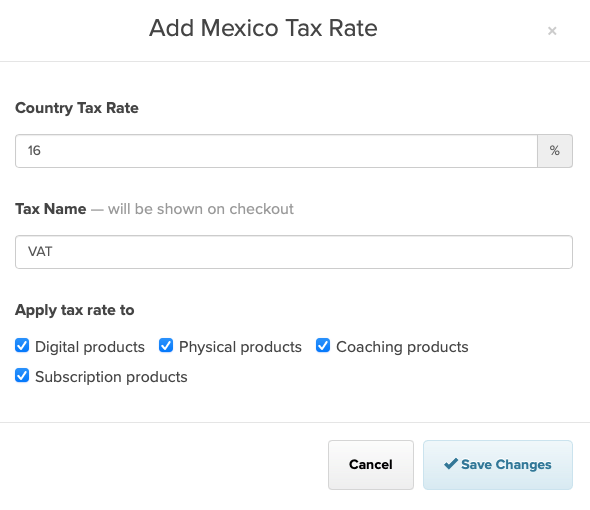The height and width of the screenshot is (510, 590).
Task: Uncheck the Subscription products checkbox
Action: click(x=22, y=375)
